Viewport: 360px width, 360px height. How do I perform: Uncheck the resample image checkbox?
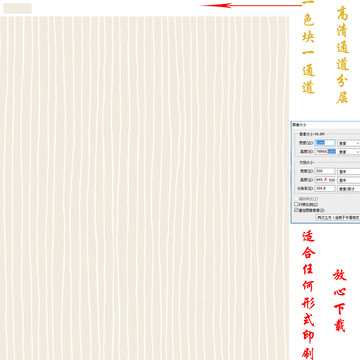click(x=296, y=210)
